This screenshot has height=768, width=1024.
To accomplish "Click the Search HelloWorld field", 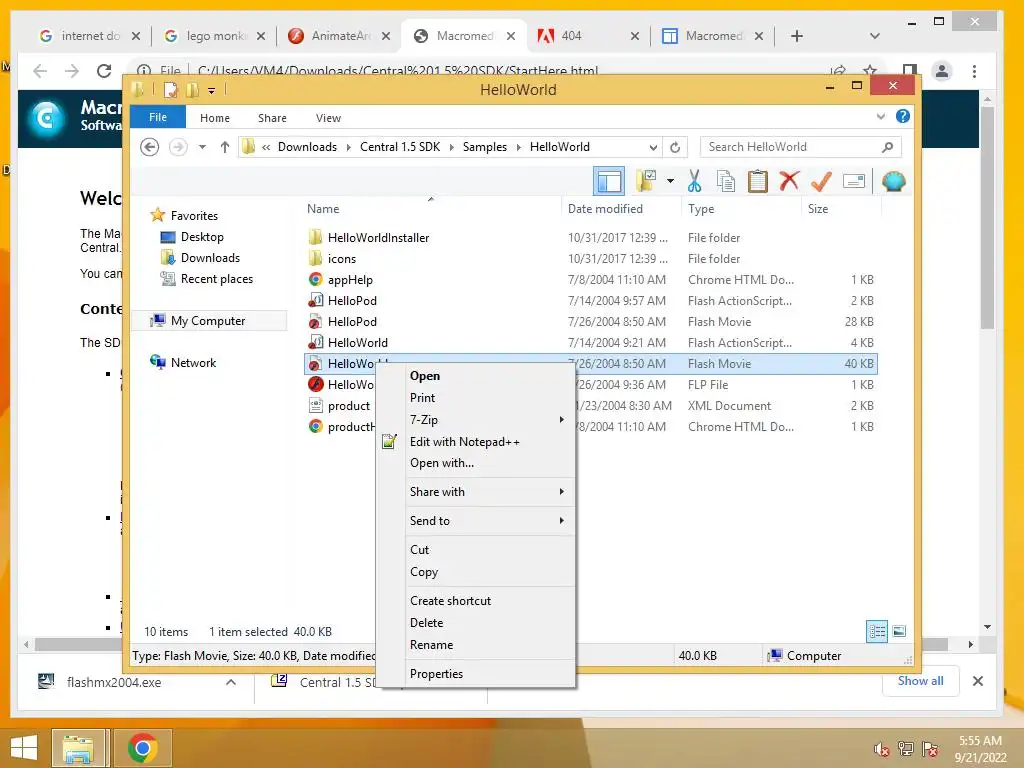I will tap(800, 147).
